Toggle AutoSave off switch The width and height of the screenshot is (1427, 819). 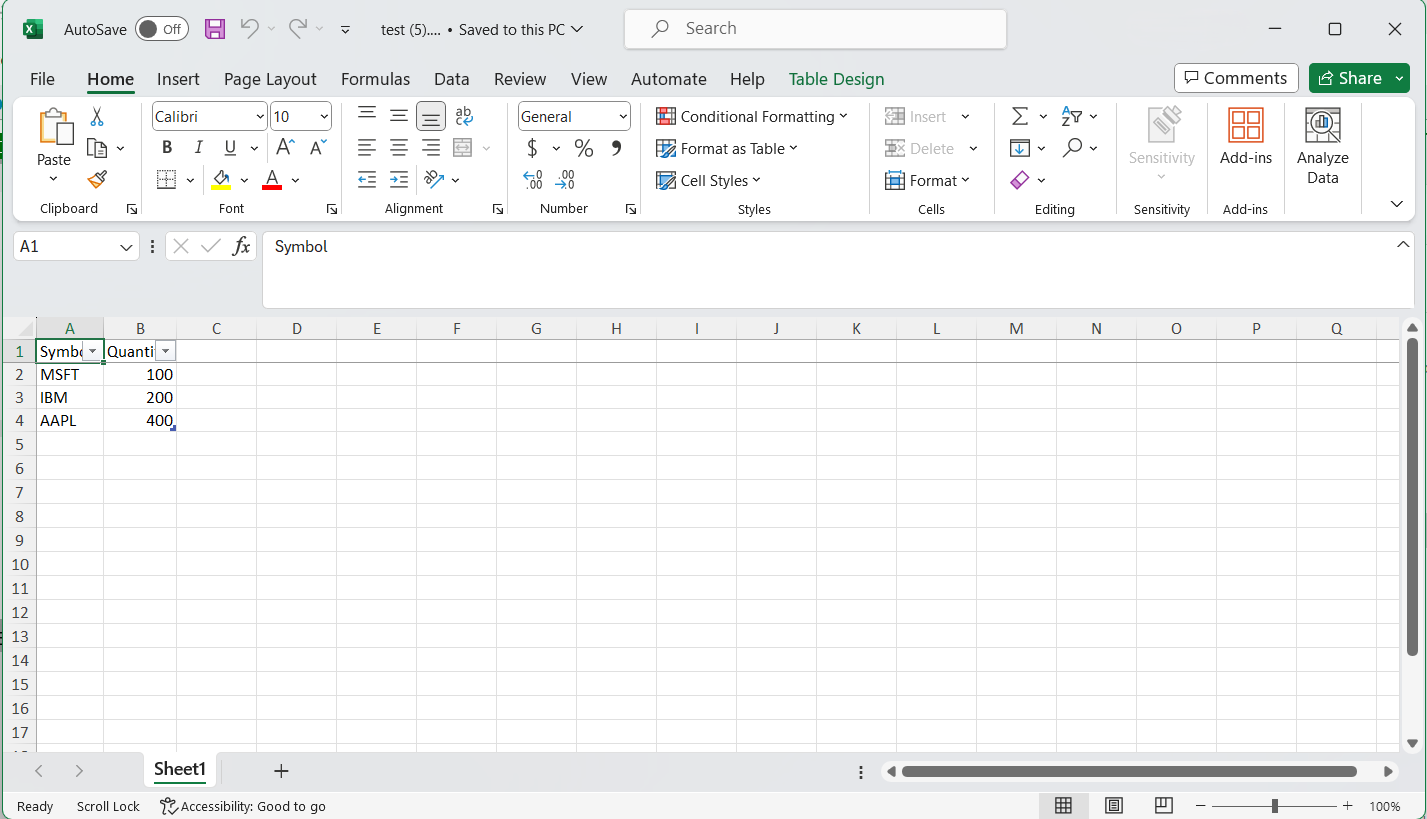tap(161, 29)
